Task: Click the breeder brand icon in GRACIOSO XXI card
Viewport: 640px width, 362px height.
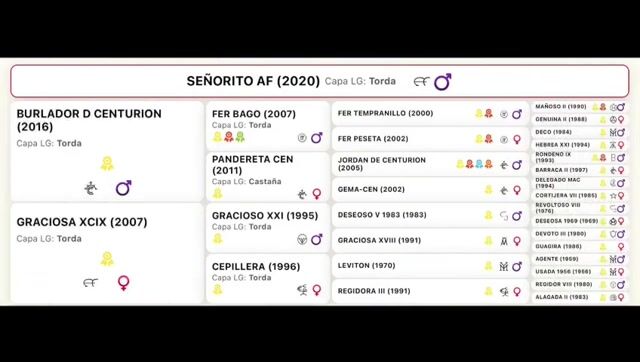Action: pos(302,240)
